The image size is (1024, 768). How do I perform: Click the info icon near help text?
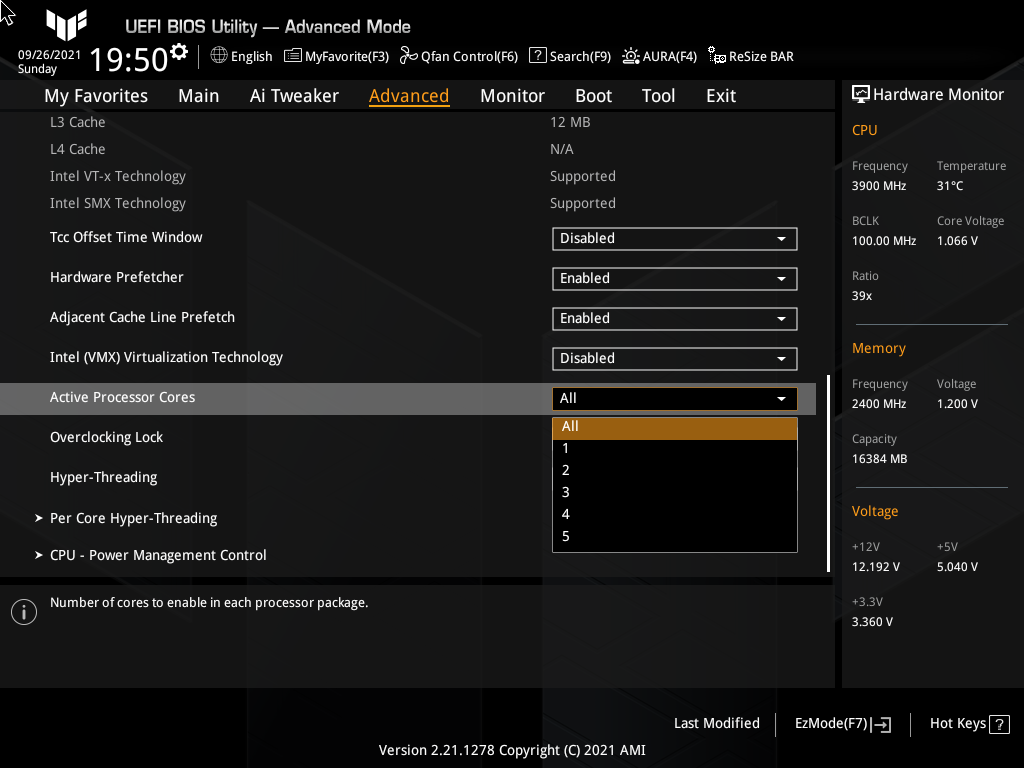[x=23, y=611]
